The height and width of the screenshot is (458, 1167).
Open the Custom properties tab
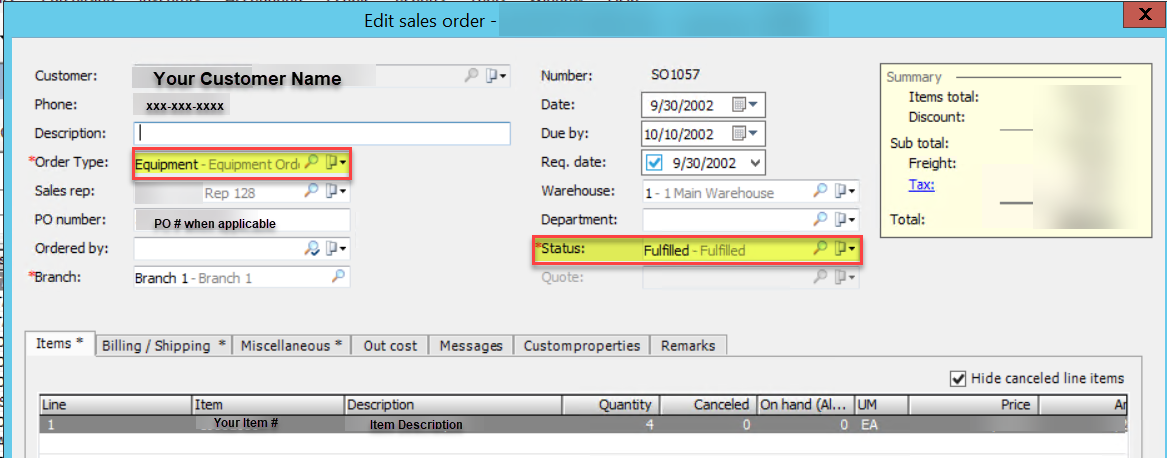[582, 346]
